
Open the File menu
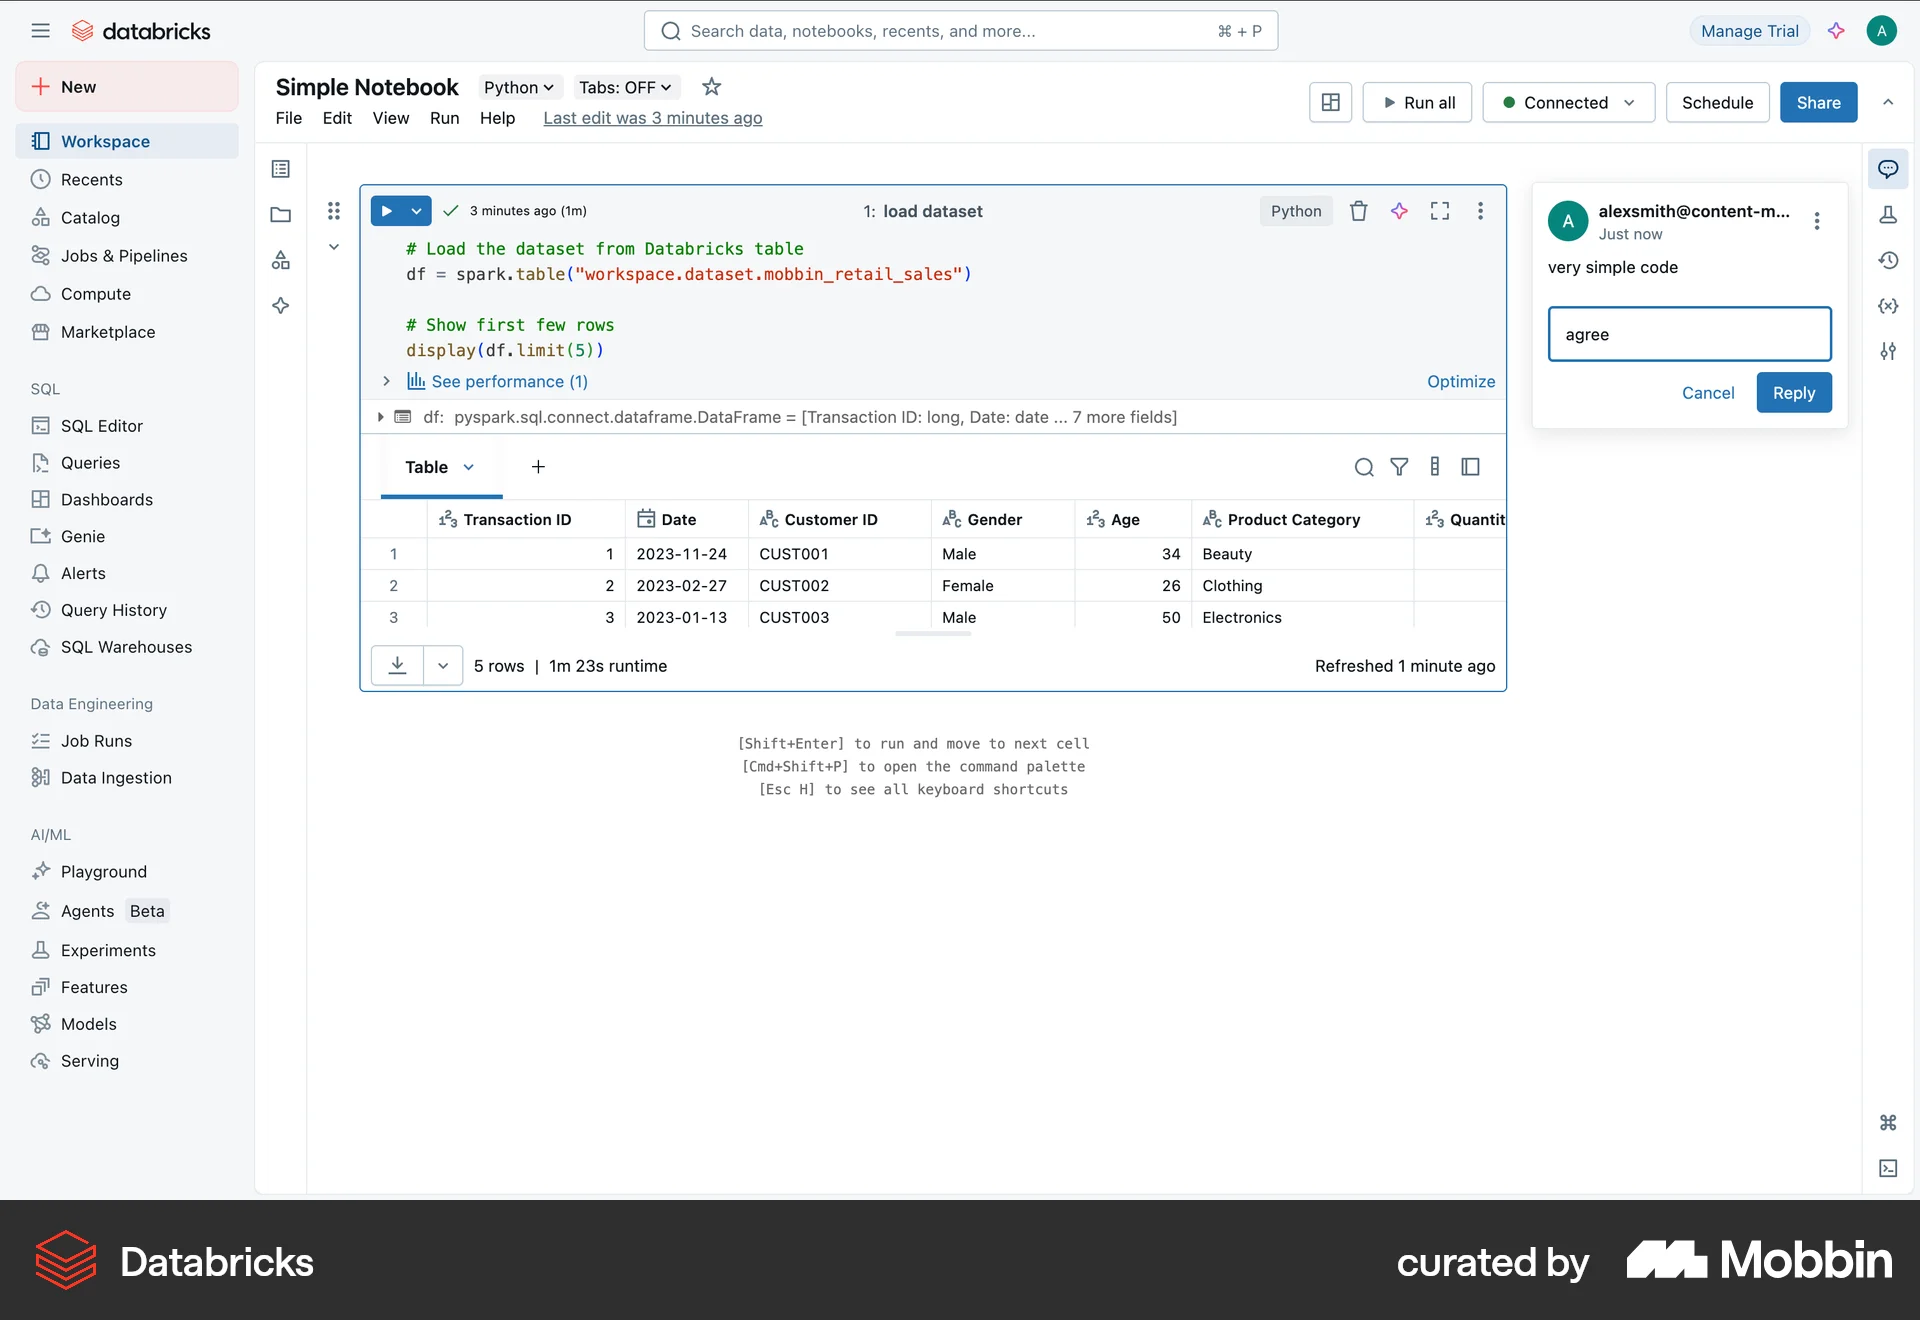[x=288, y=118]
